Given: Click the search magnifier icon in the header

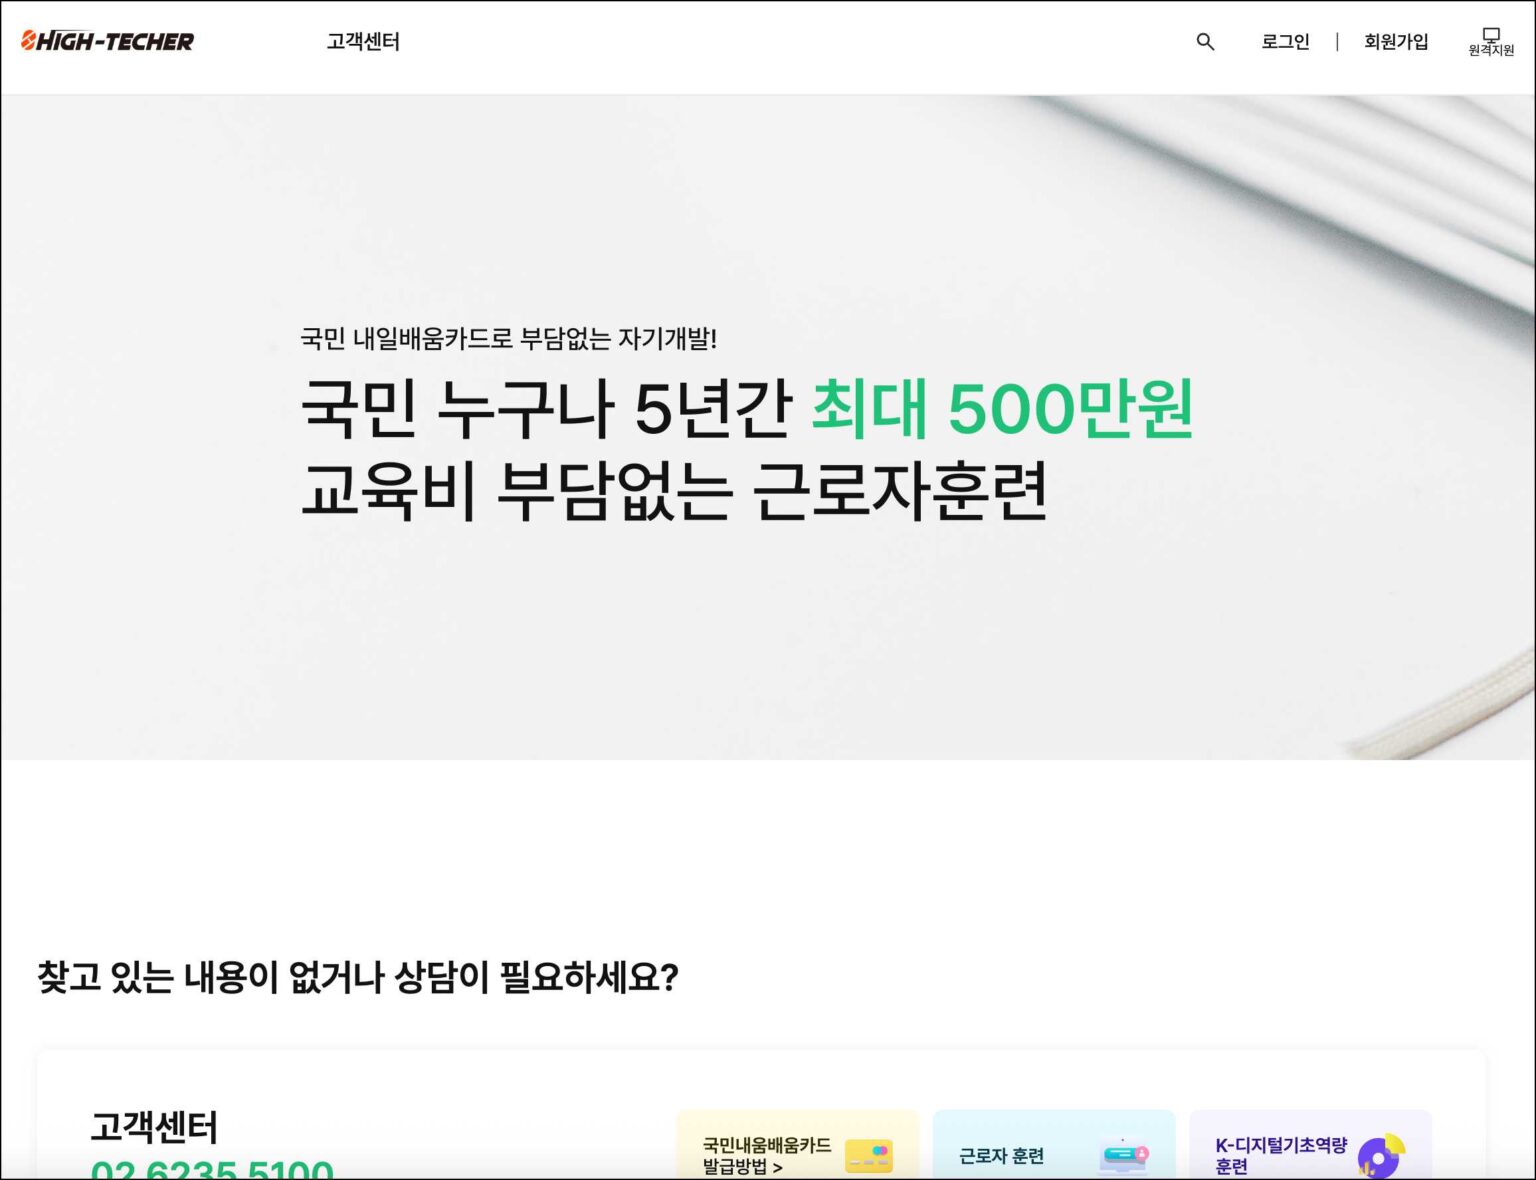Looking at the screenshot, I should coord(1204,42).
